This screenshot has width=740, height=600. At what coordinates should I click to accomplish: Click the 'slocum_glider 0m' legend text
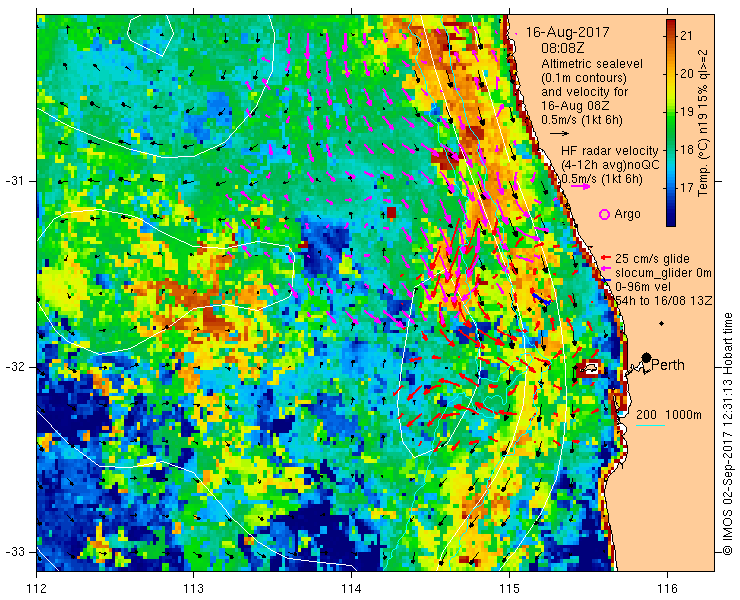pos(663,273)
